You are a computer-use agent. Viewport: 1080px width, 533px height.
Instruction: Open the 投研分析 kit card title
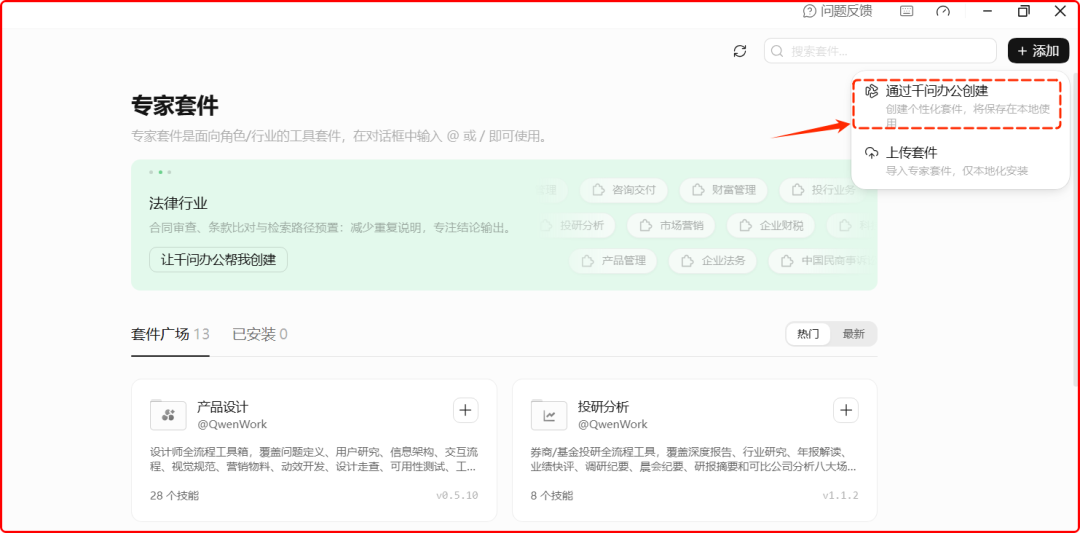pyautogui.click(x=603, y=407)
